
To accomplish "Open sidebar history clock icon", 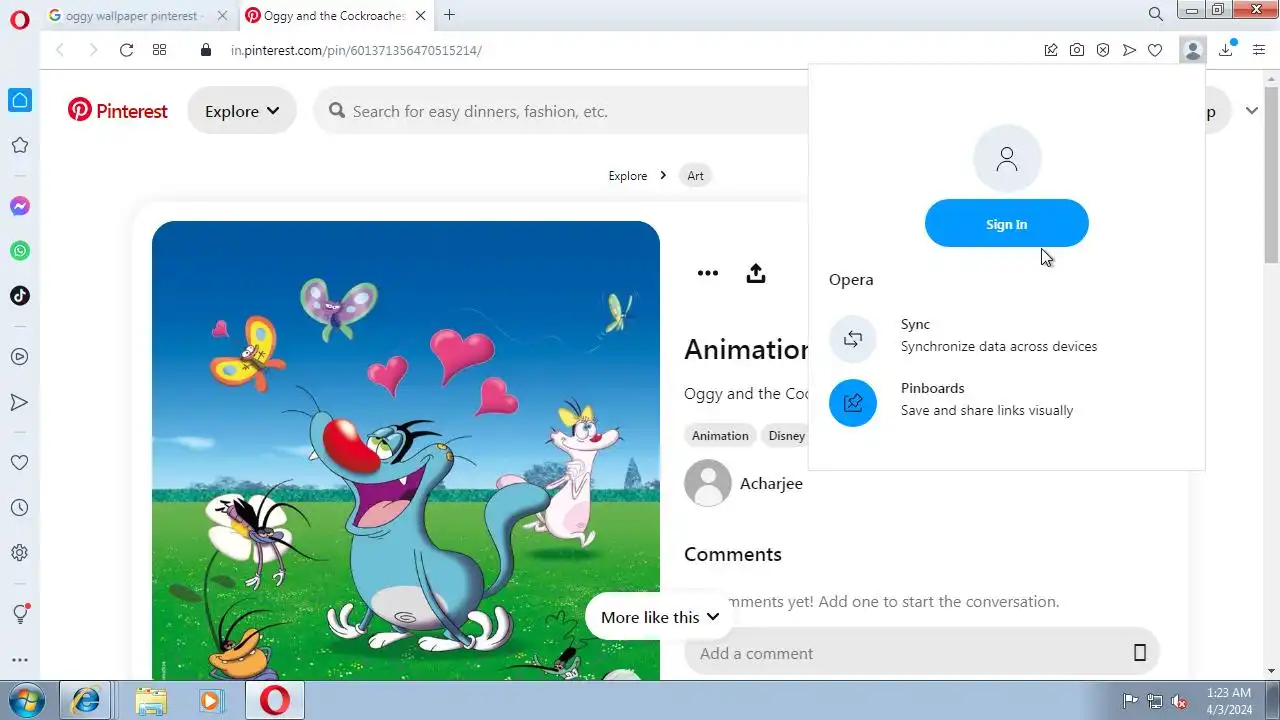I will click(x=19, y=508).
